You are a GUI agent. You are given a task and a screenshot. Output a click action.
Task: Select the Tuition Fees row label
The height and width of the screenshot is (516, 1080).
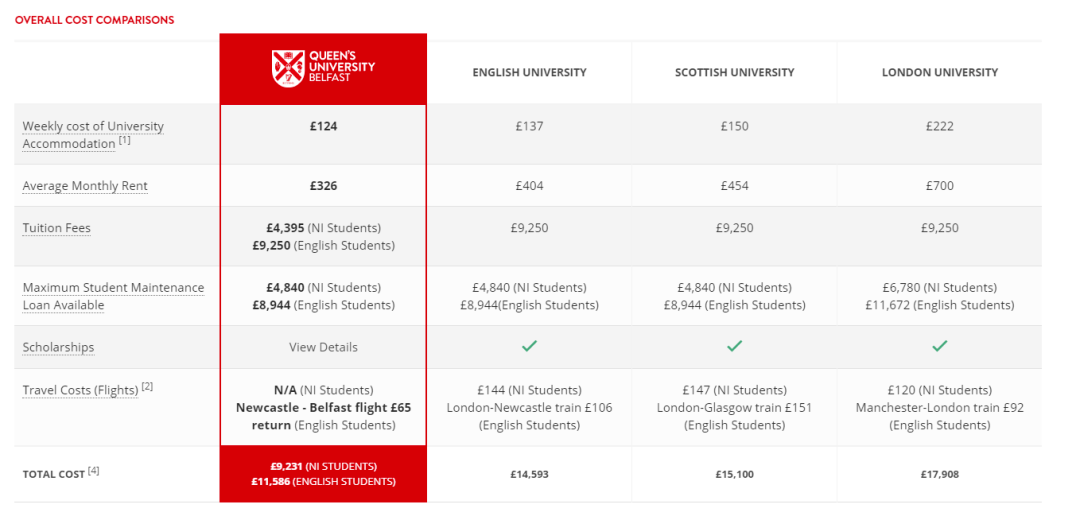click(x=56, y=228)
